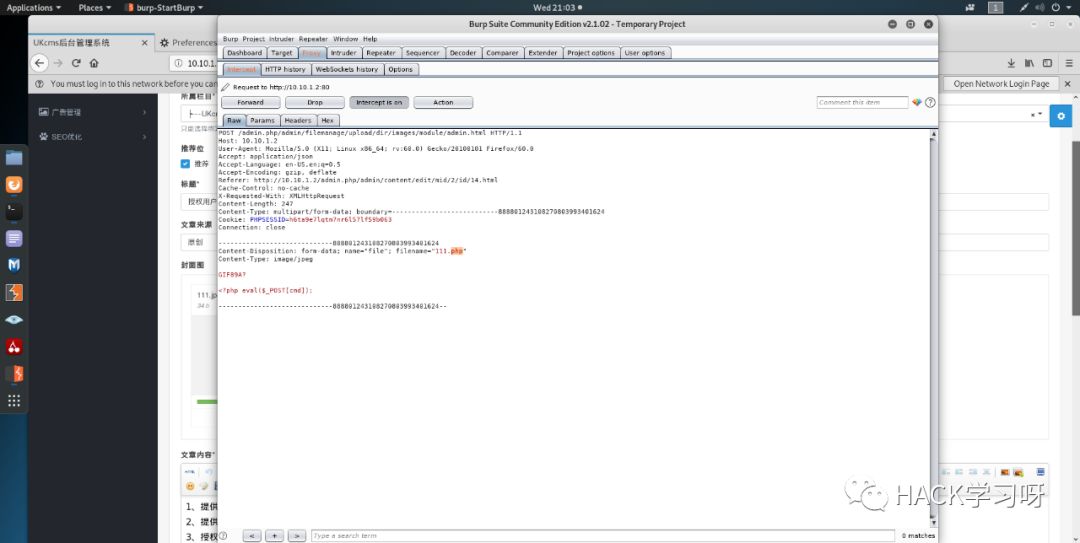Open the Params view tab
The height and width of the screenshot is (543, 1080).
pyautogui.click(x=262, y=121)
